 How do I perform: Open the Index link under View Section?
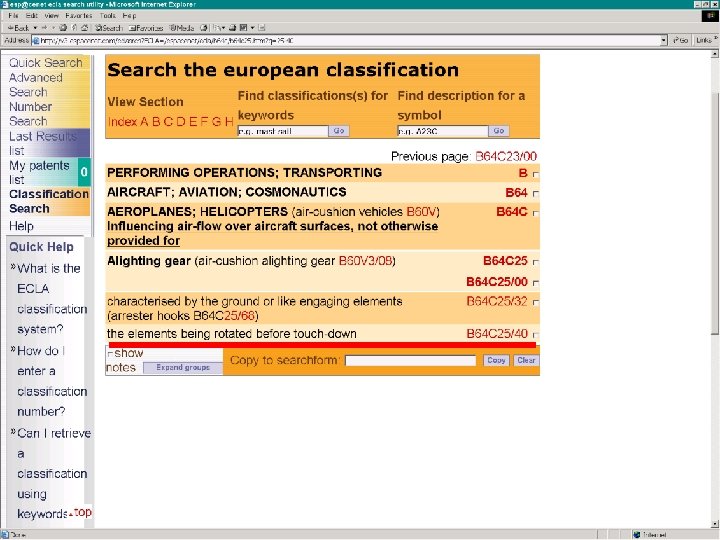coord(123,122)
